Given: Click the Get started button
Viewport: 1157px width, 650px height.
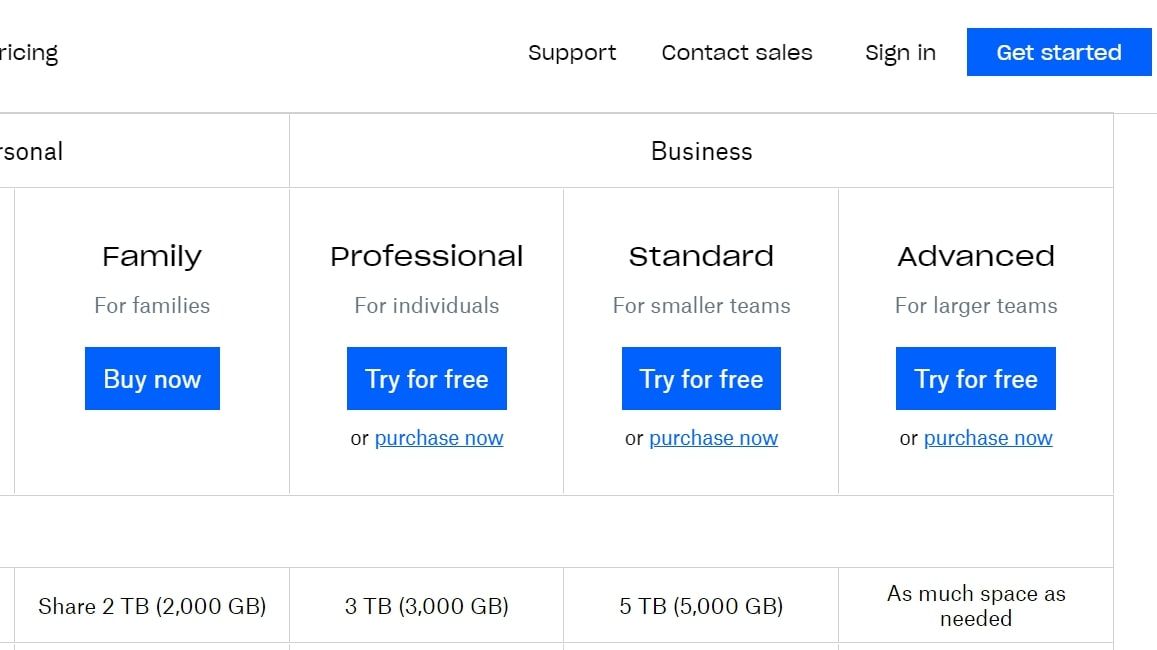Looking at the screenshot, I should pos(1058,52).
